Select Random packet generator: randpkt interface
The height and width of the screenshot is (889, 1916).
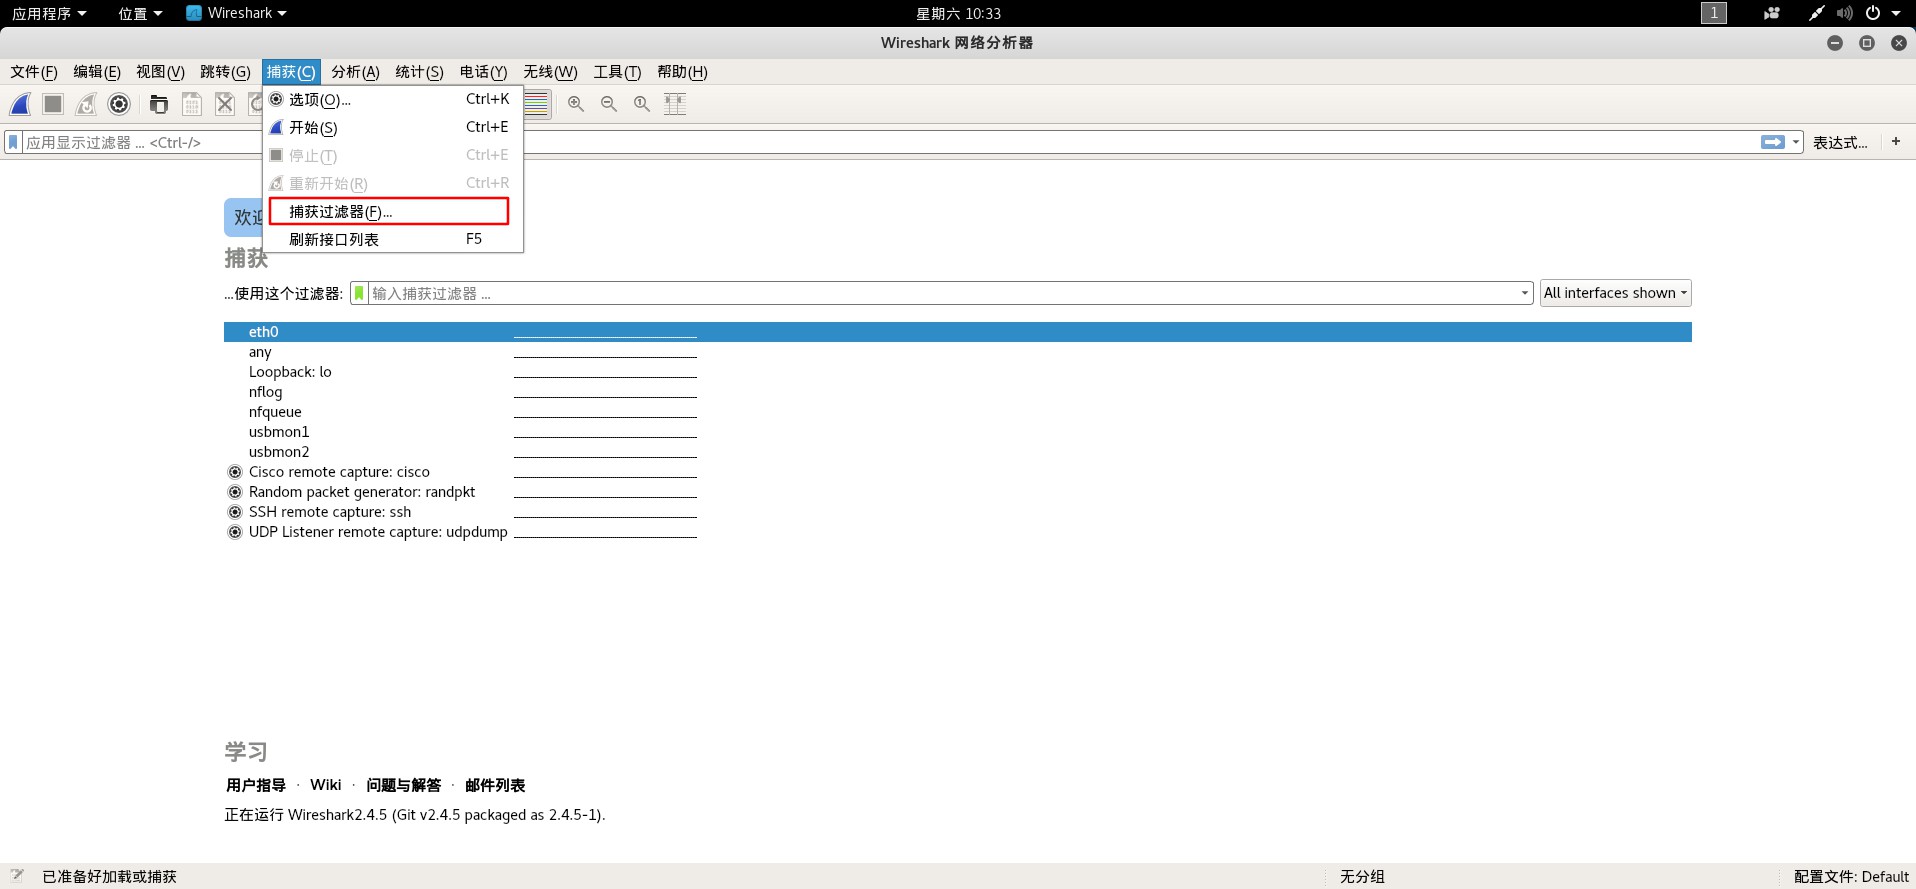click(x=362, y=492)
